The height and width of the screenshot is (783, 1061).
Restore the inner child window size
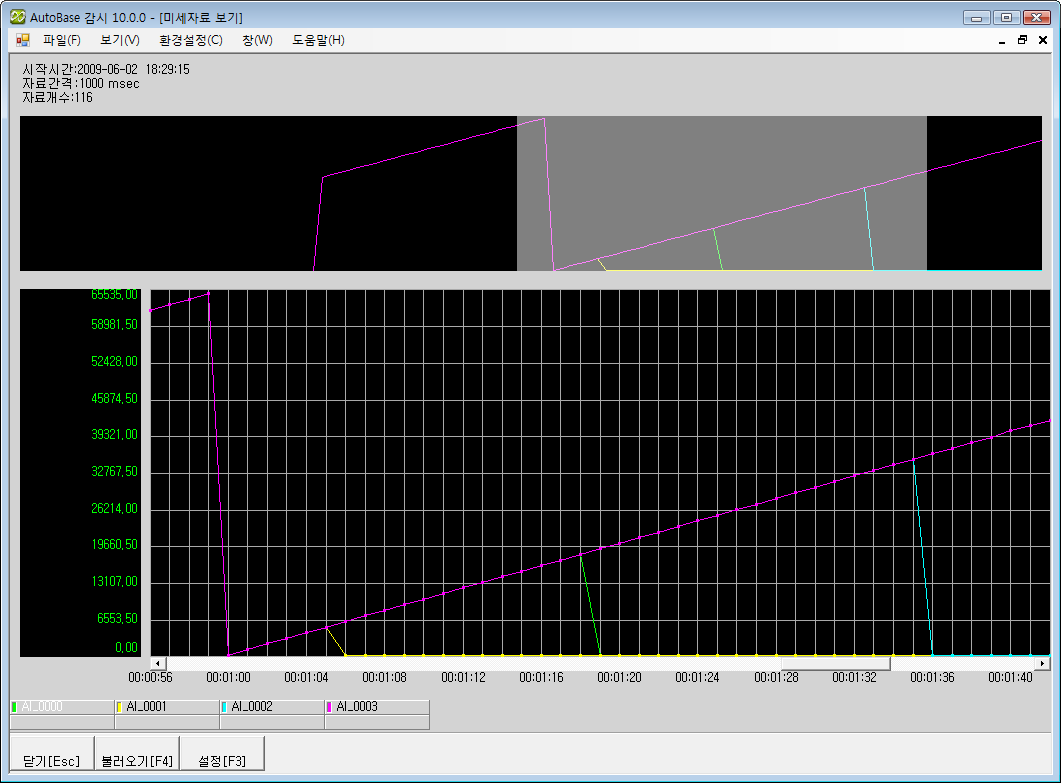click(x=1022, y=40)
